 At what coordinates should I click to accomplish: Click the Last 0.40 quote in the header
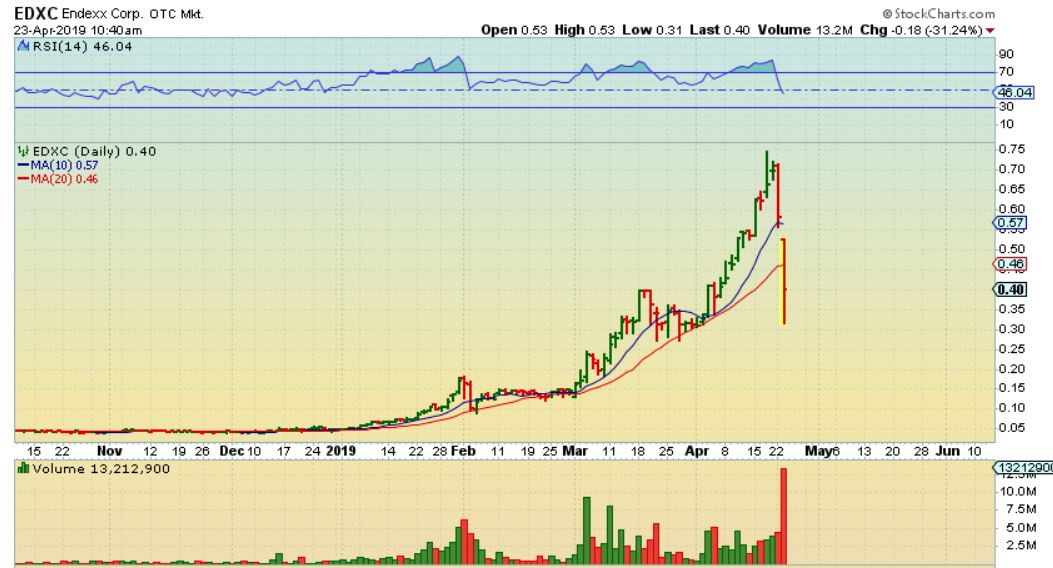click(719, 30)
